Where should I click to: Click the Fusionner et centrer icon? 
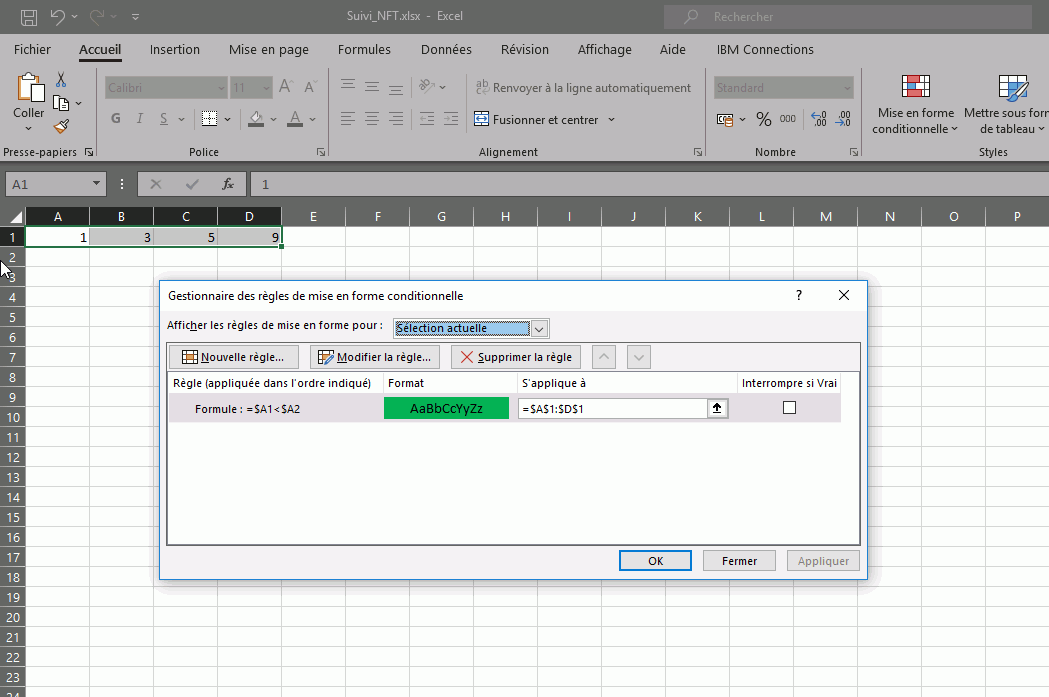click(x=482, y=119)
